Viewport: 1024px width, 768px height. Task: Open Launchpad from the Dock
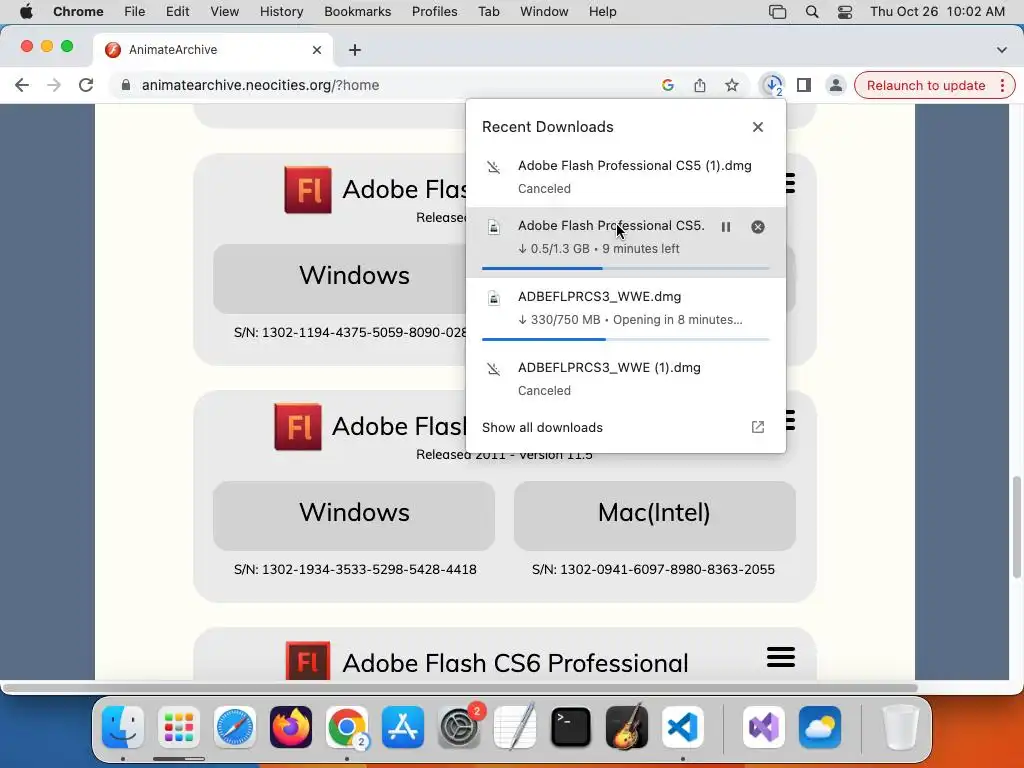pos(179,727)
